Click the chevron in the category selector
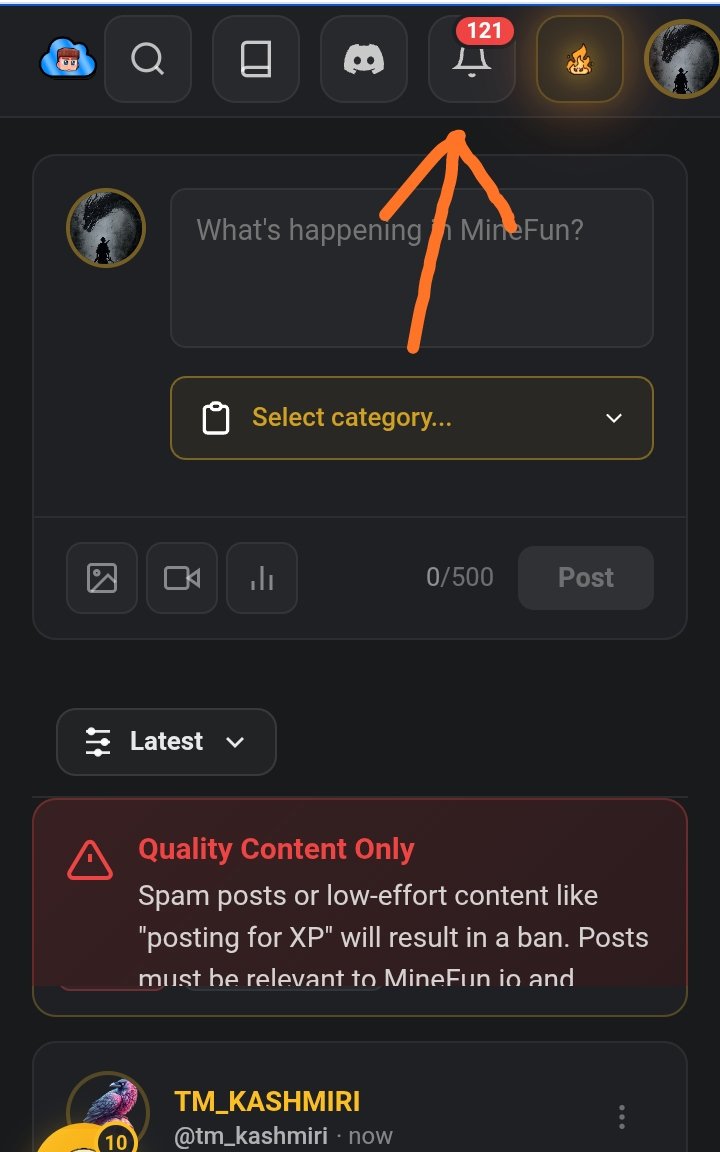Viewport: 720px width, 1152px height. 613,418
